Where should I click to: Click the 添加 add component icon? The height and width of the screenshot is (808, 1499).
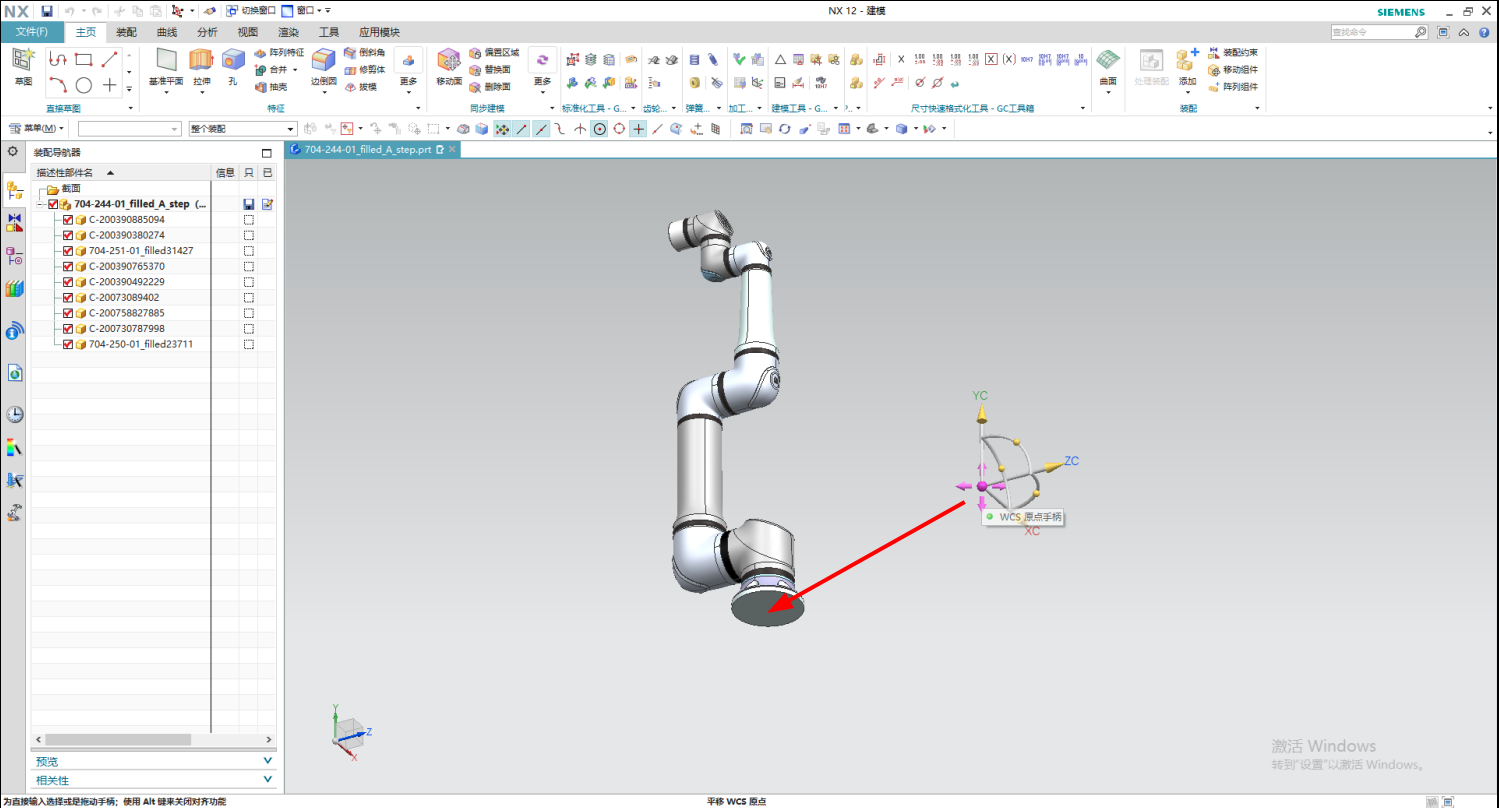[1187, 60]
